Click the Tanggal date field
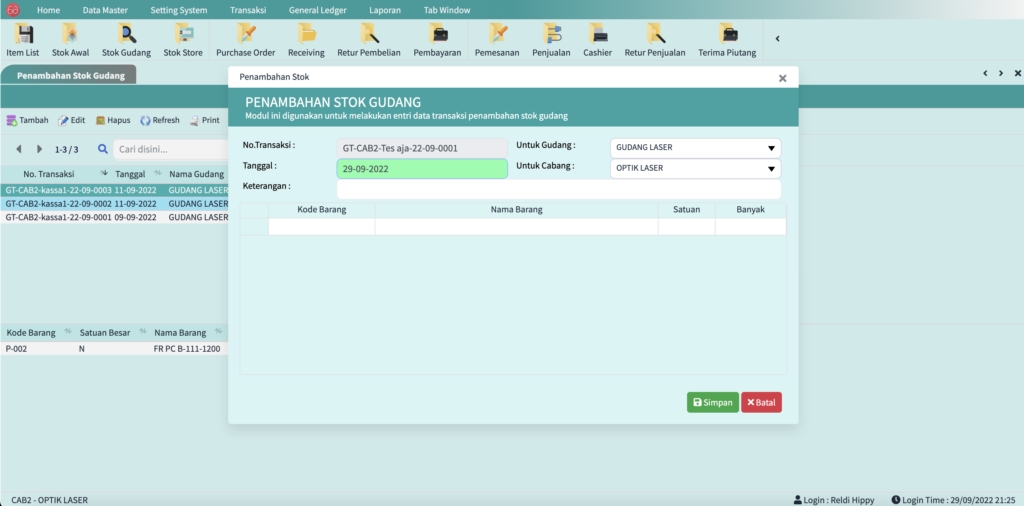 point(422,169)
